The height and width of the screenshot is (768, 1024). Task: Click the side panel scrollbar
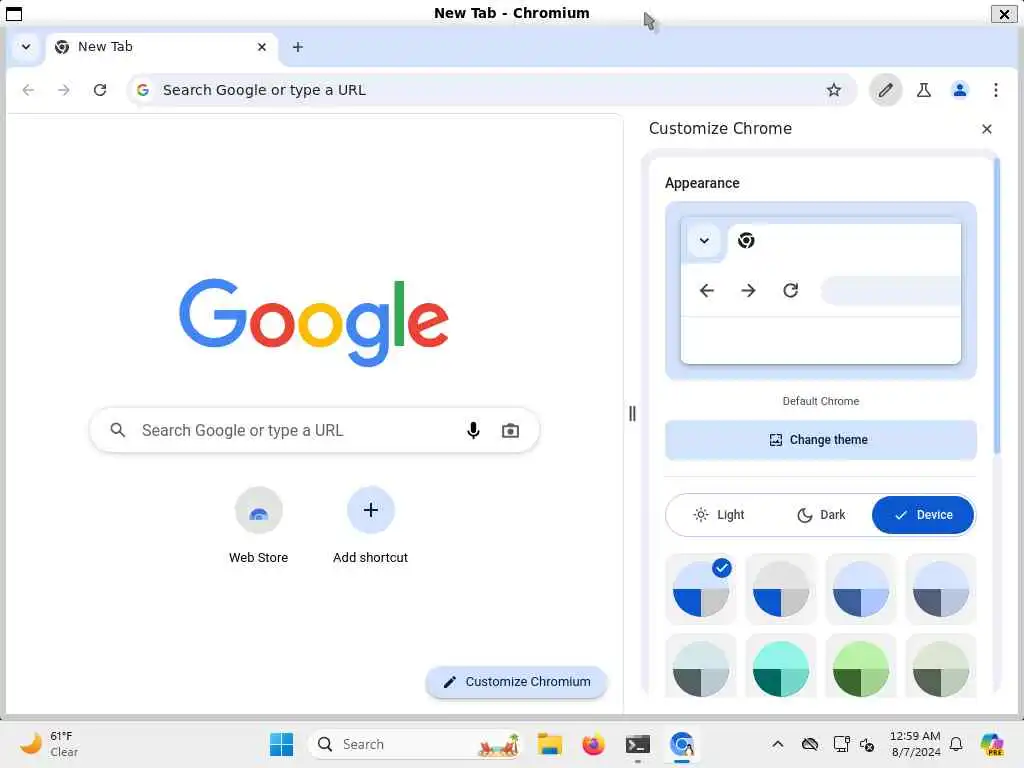996,306
